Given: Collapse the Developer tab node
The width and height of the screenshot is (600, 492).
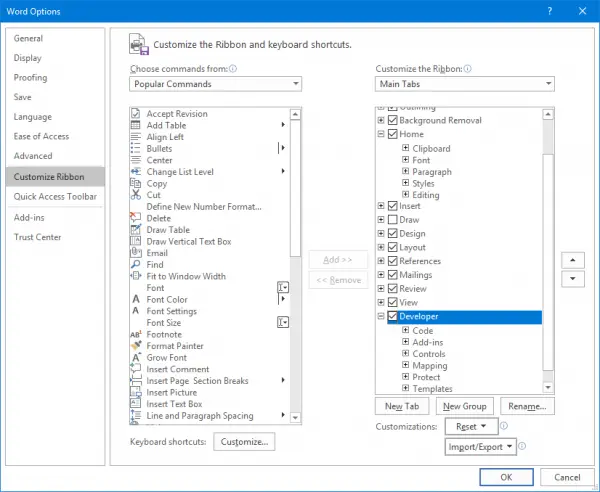Looking at the screenshot, I should point(381,316).
